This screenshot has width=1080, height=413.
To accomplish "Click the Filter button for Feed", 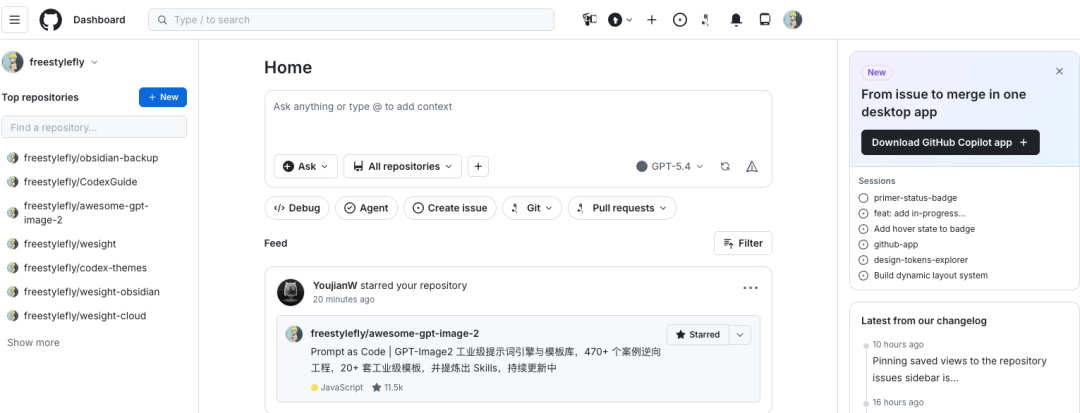I will coord(743,243).
